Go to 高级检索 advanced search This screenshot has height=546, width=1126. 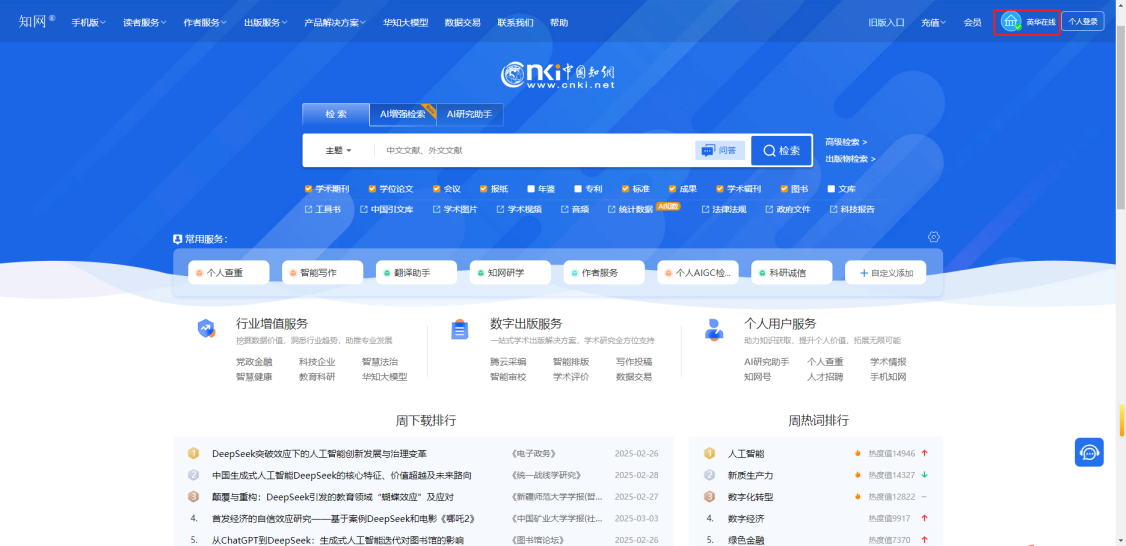pos(846,142)
